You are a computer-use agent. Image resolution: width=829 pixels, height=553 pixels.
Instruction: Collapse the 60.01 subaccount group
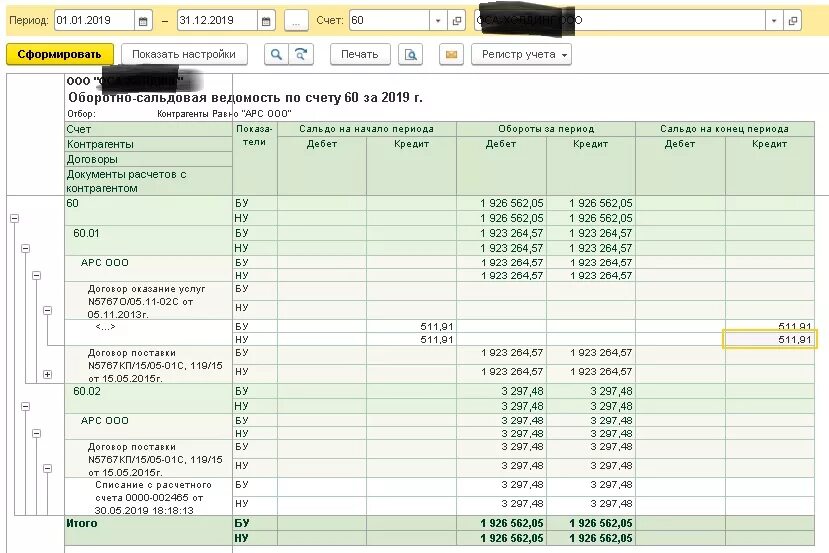(x=25, y=248)
